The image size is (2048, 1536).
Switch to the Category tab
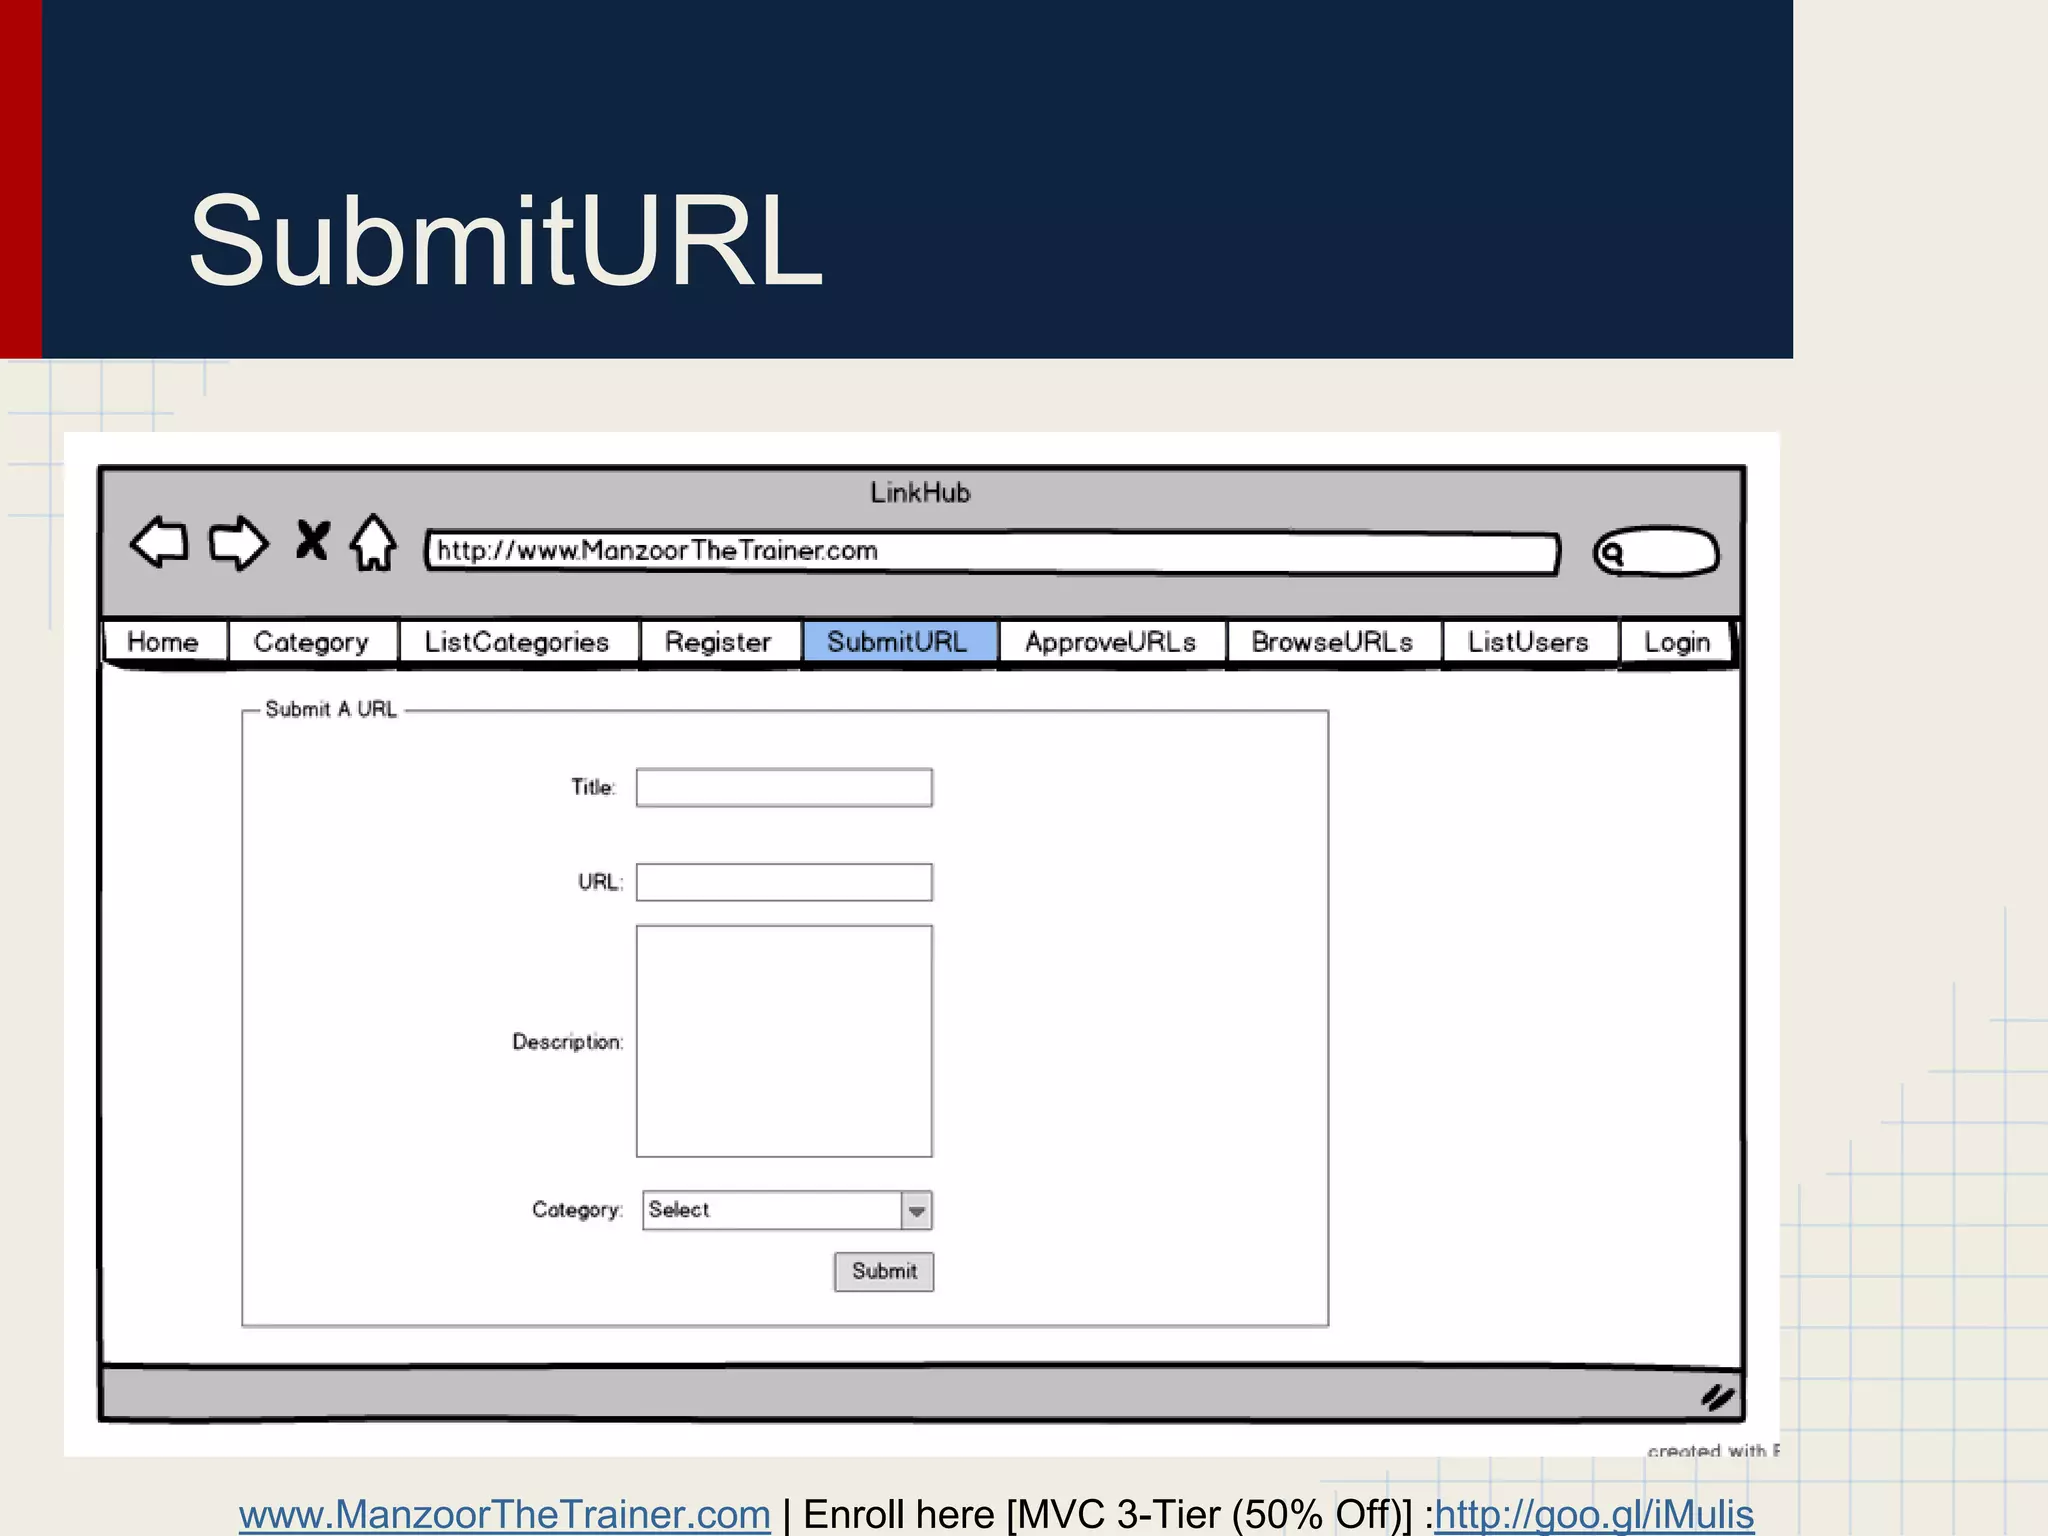point(312,642)
